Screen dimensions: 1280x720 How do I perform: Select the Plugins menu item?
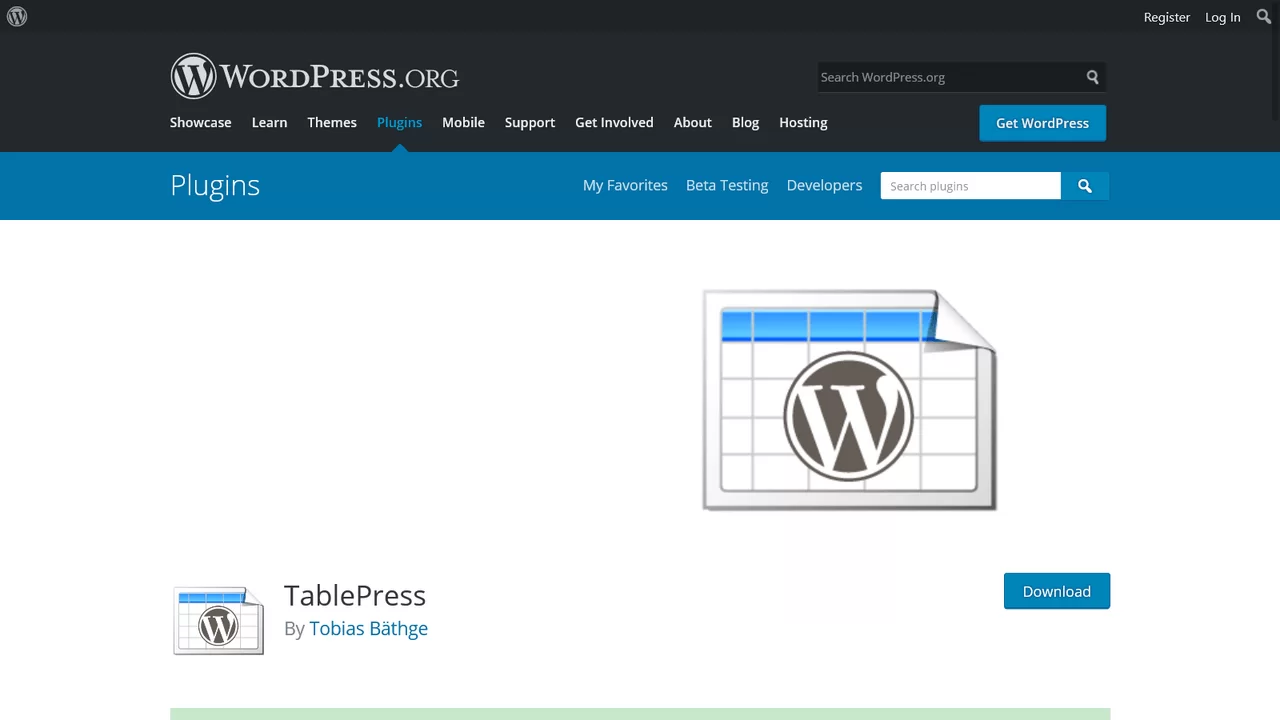click(x=399, y=122)
